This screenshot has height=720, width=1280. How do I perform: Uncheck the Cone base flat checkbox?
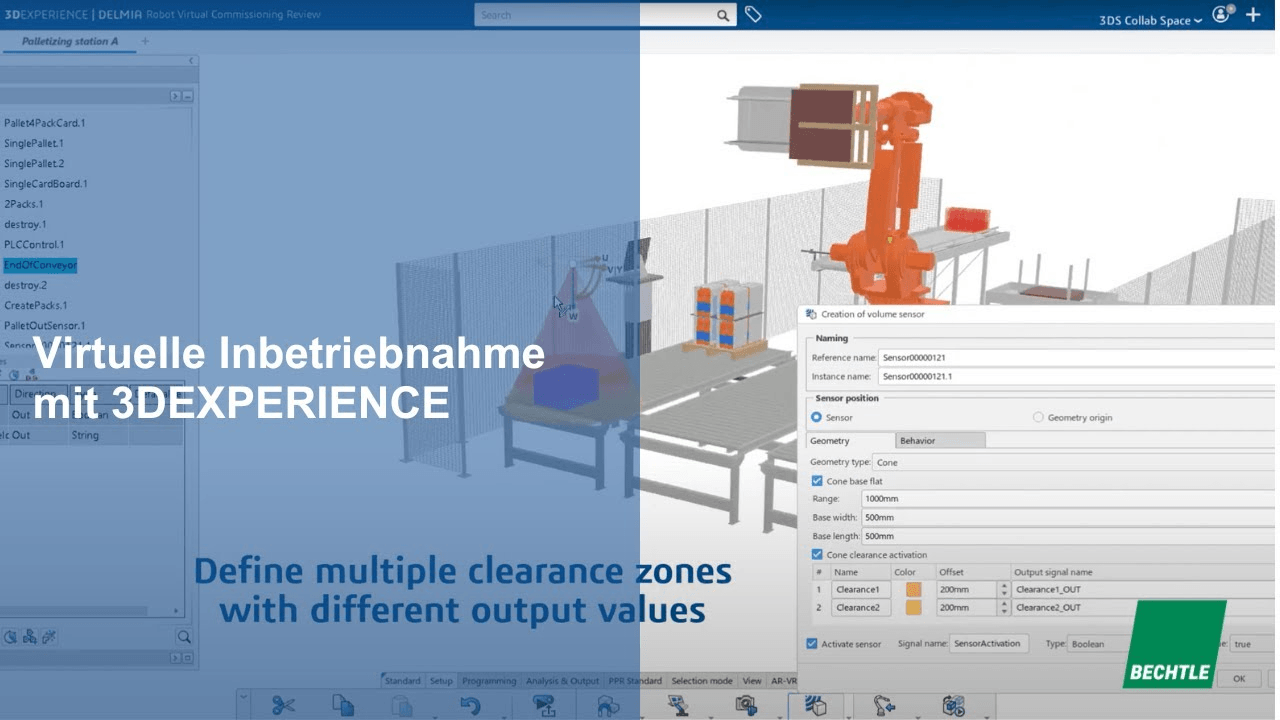click(x=817, y=481)
